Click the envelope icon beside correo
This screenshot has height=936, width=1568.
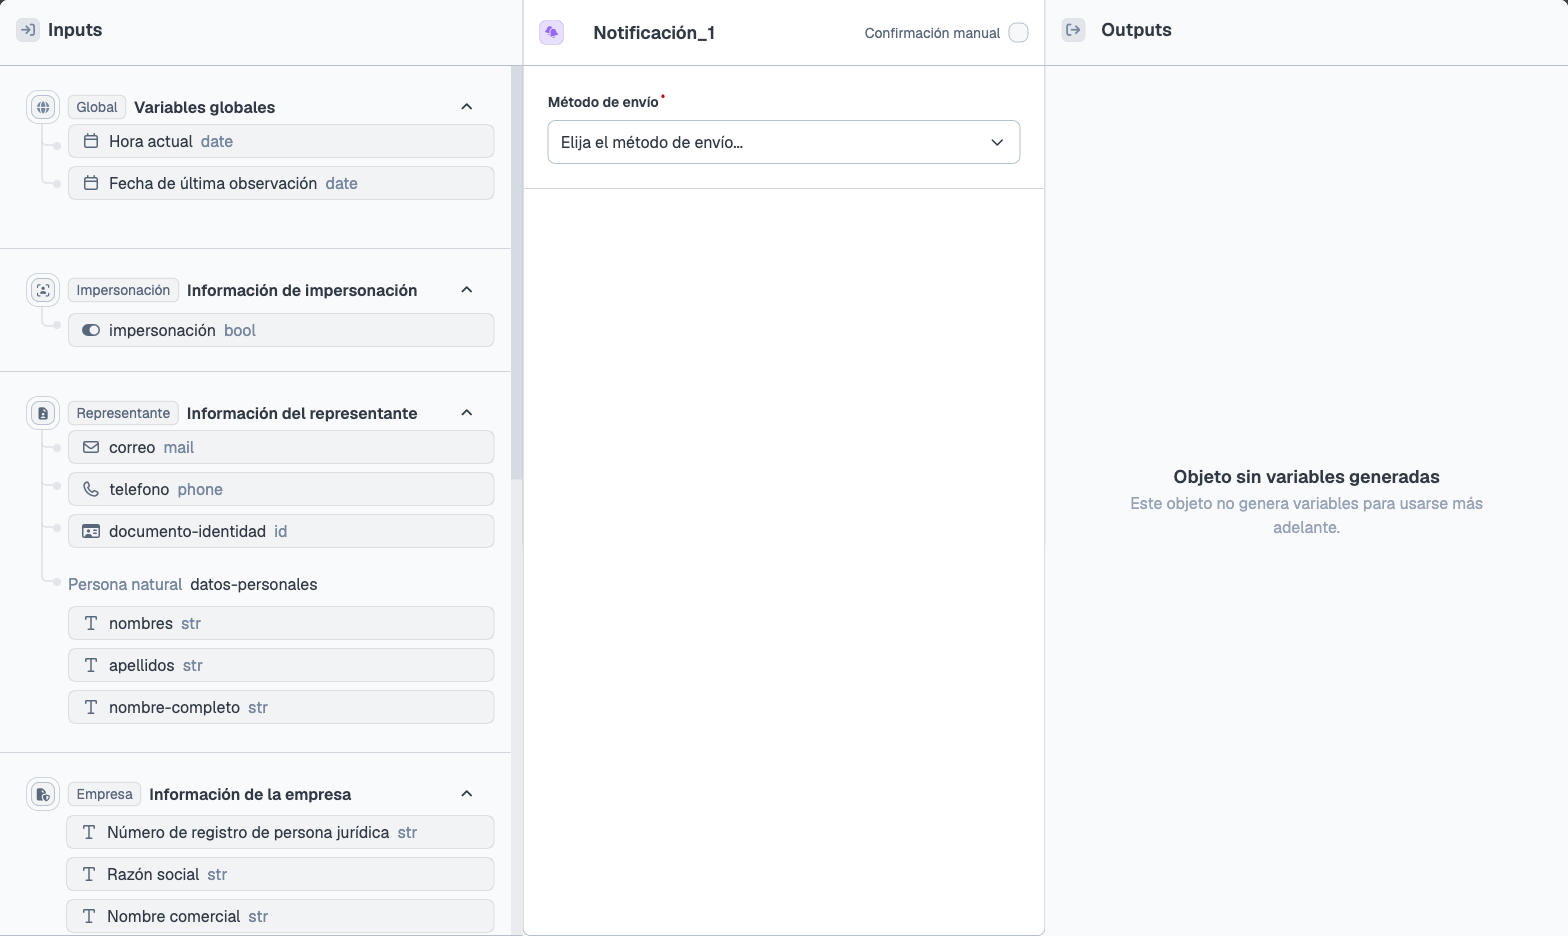tap(91, 447)
